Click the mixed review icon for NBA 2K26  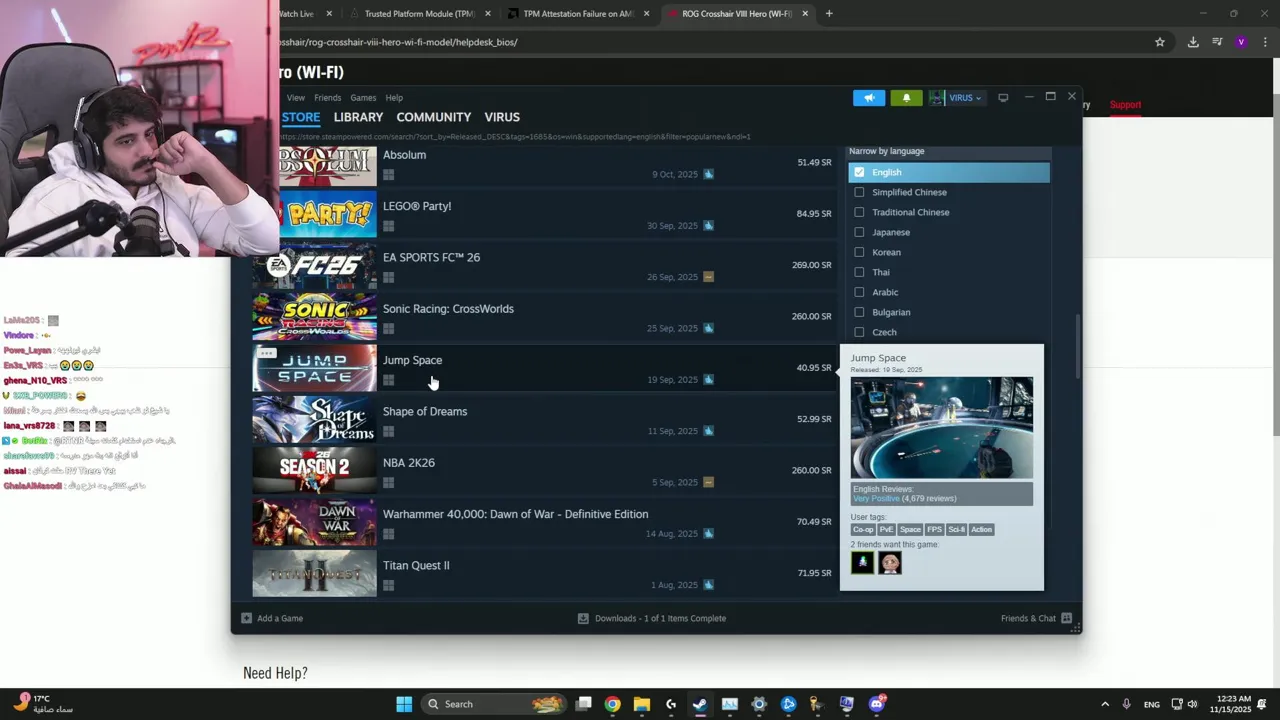click(708, 482)
